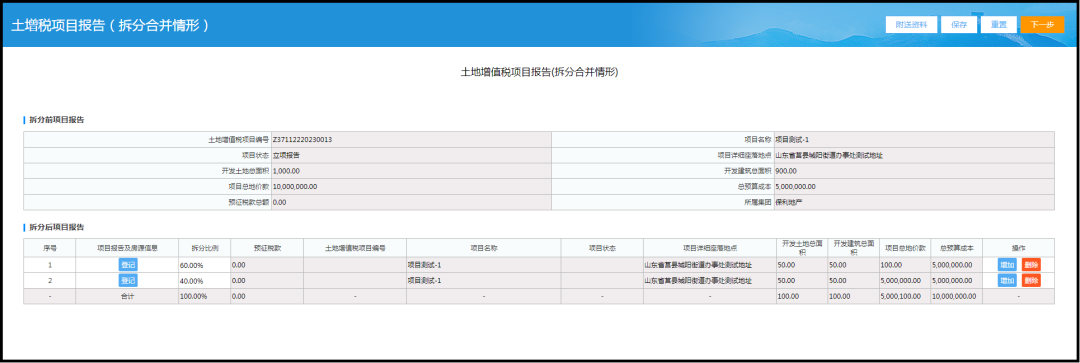This screenshot has height=363, width=1080.
Task: Click the 拆分前 项目详细座落地点 value
Action: point(829,155)
